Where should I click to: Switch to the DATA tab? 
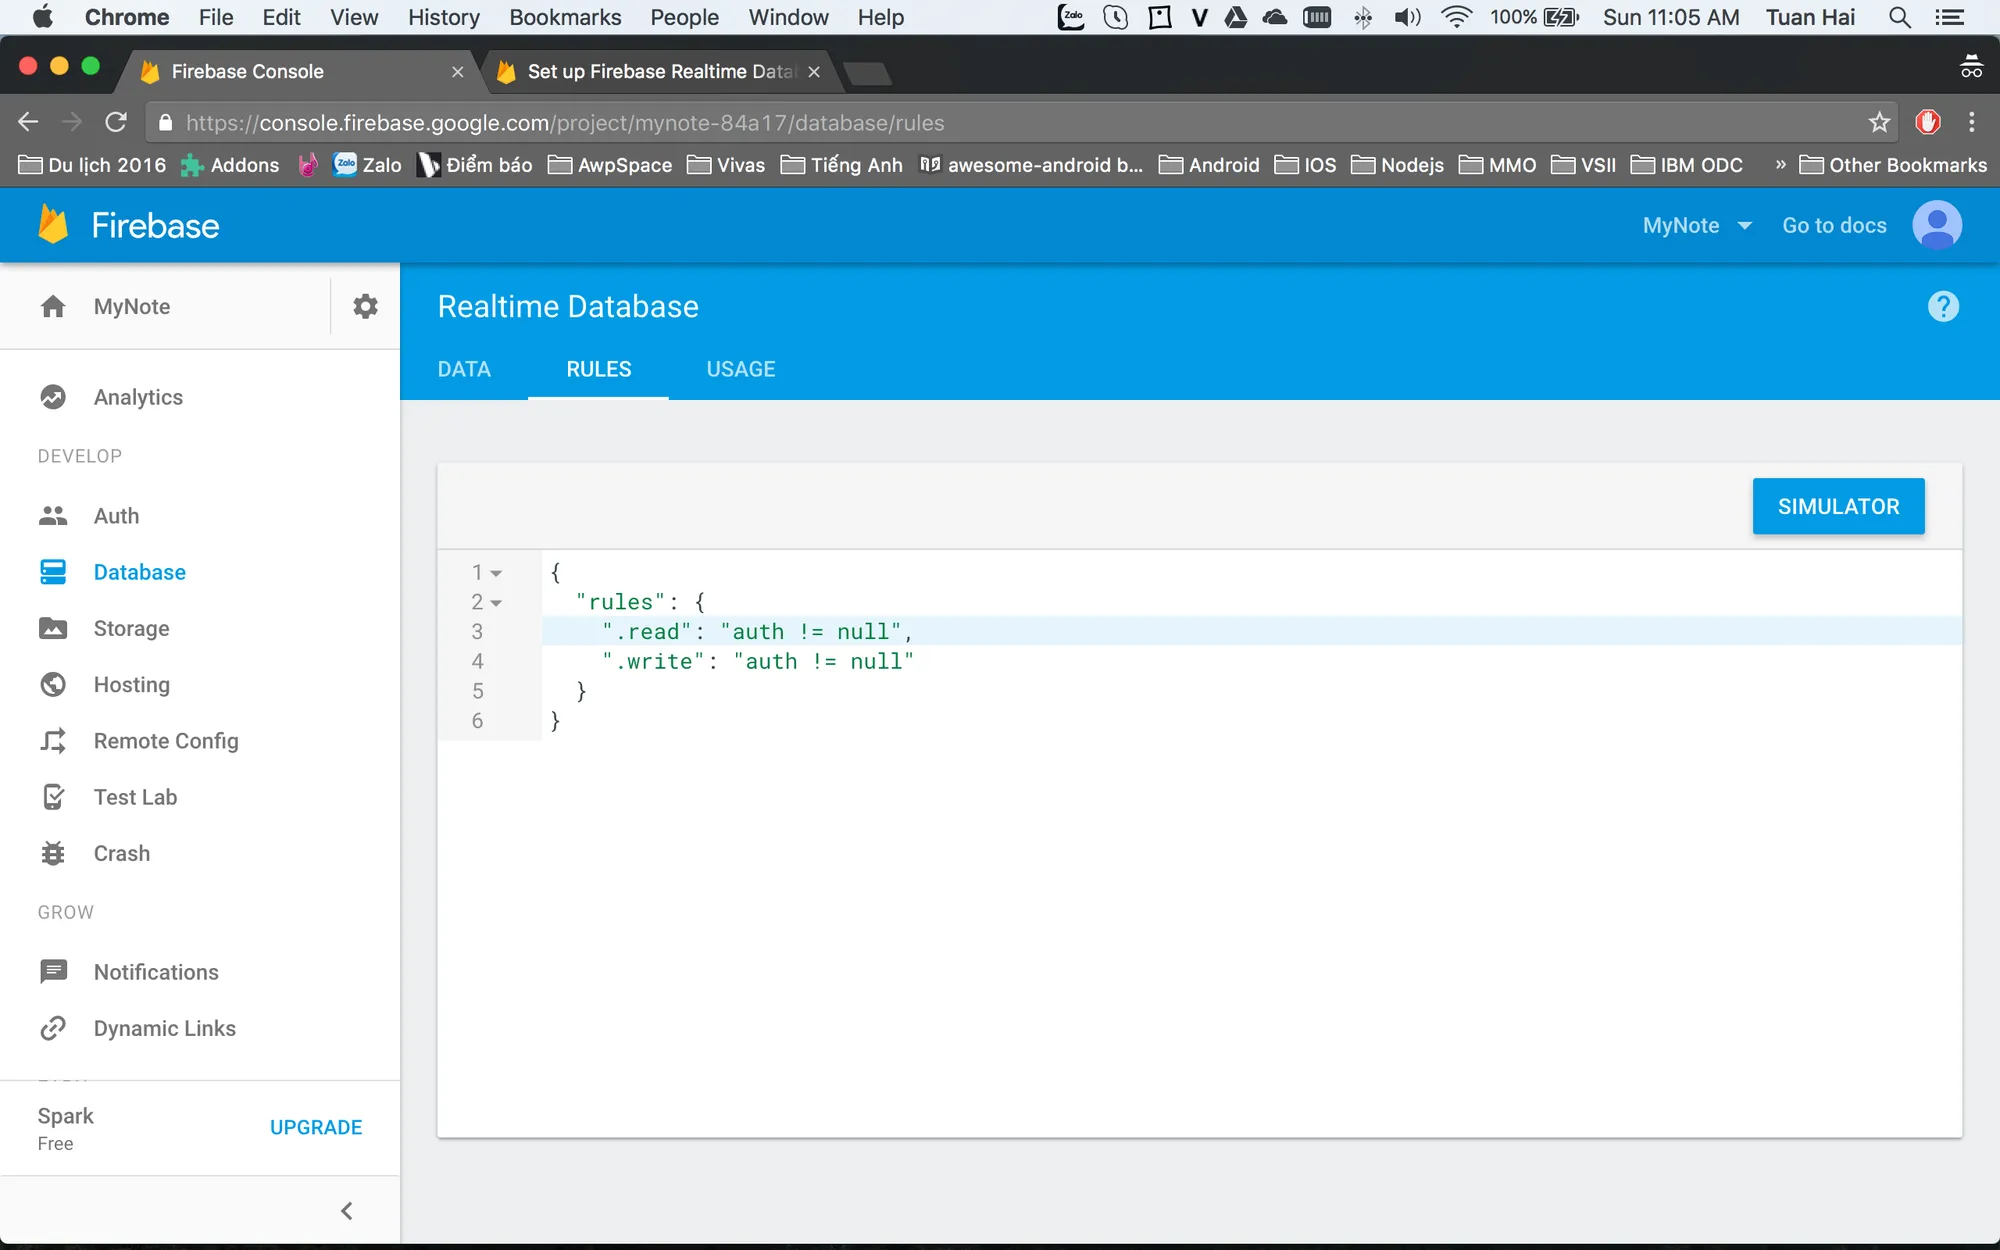coord(464,369)
